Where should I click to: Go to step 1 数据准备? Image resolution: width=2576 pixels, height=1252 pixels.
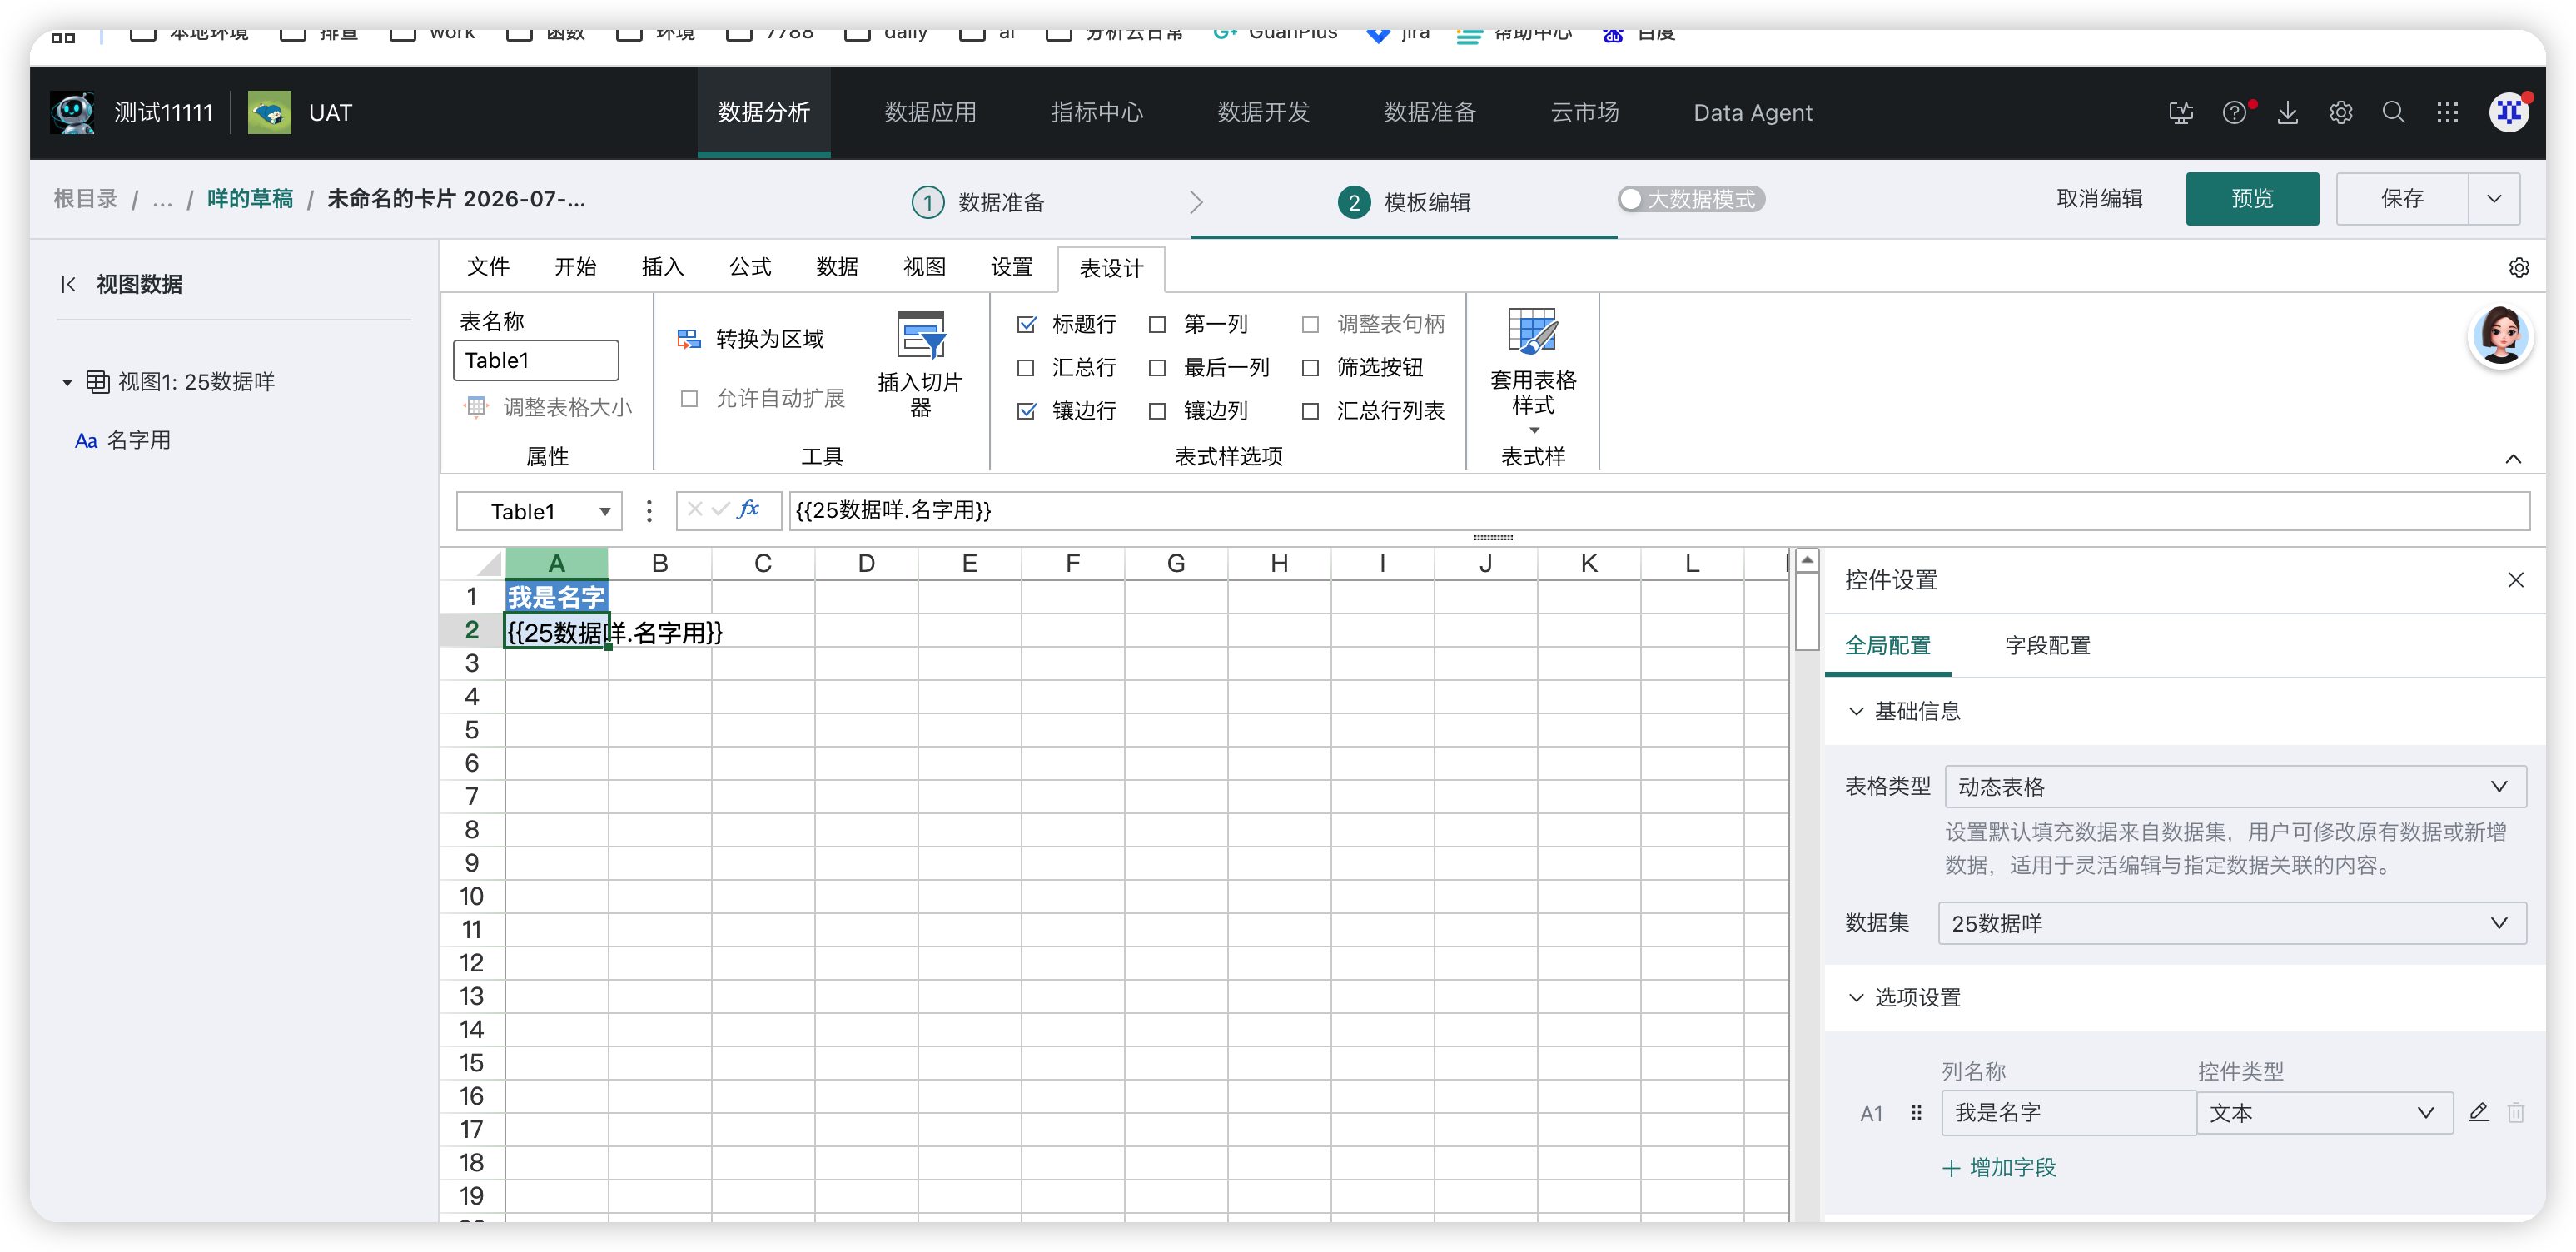(978, 202)
